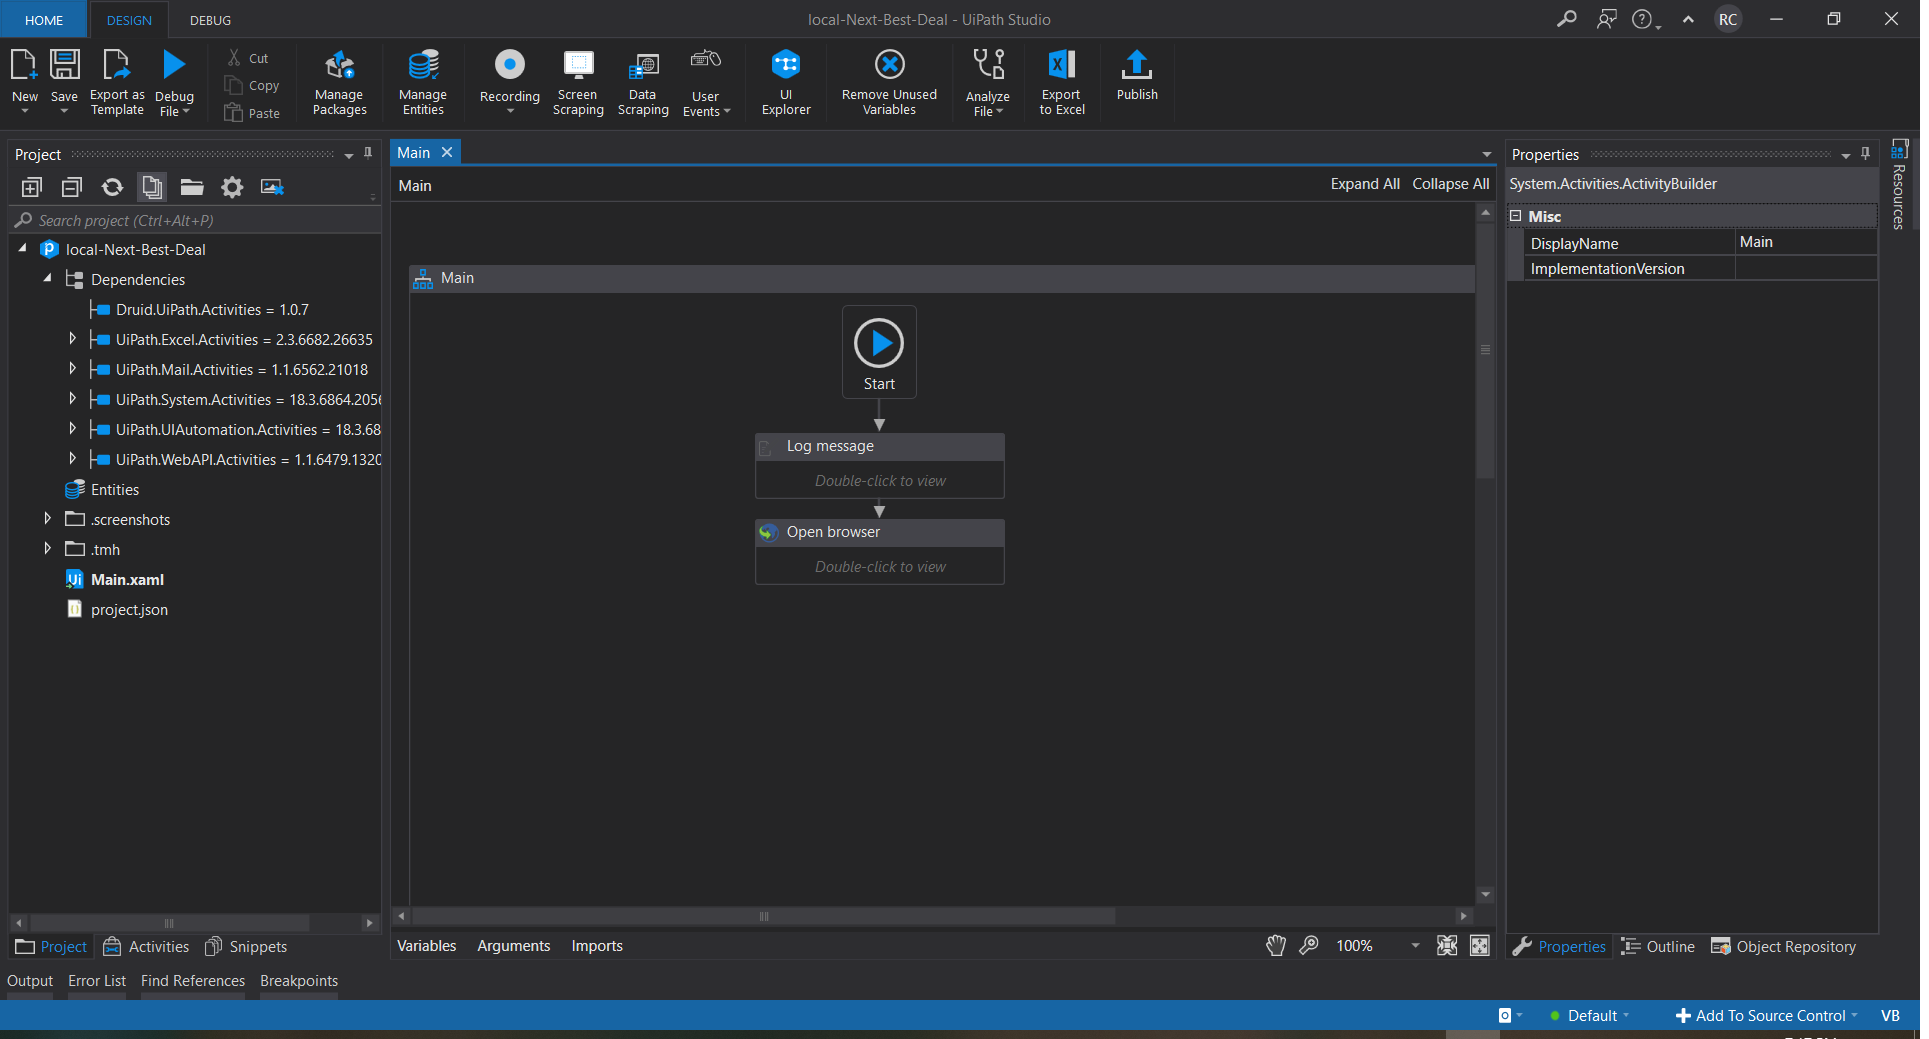Open User Events menu
1929x1039 pixels.
pos(706,82)
